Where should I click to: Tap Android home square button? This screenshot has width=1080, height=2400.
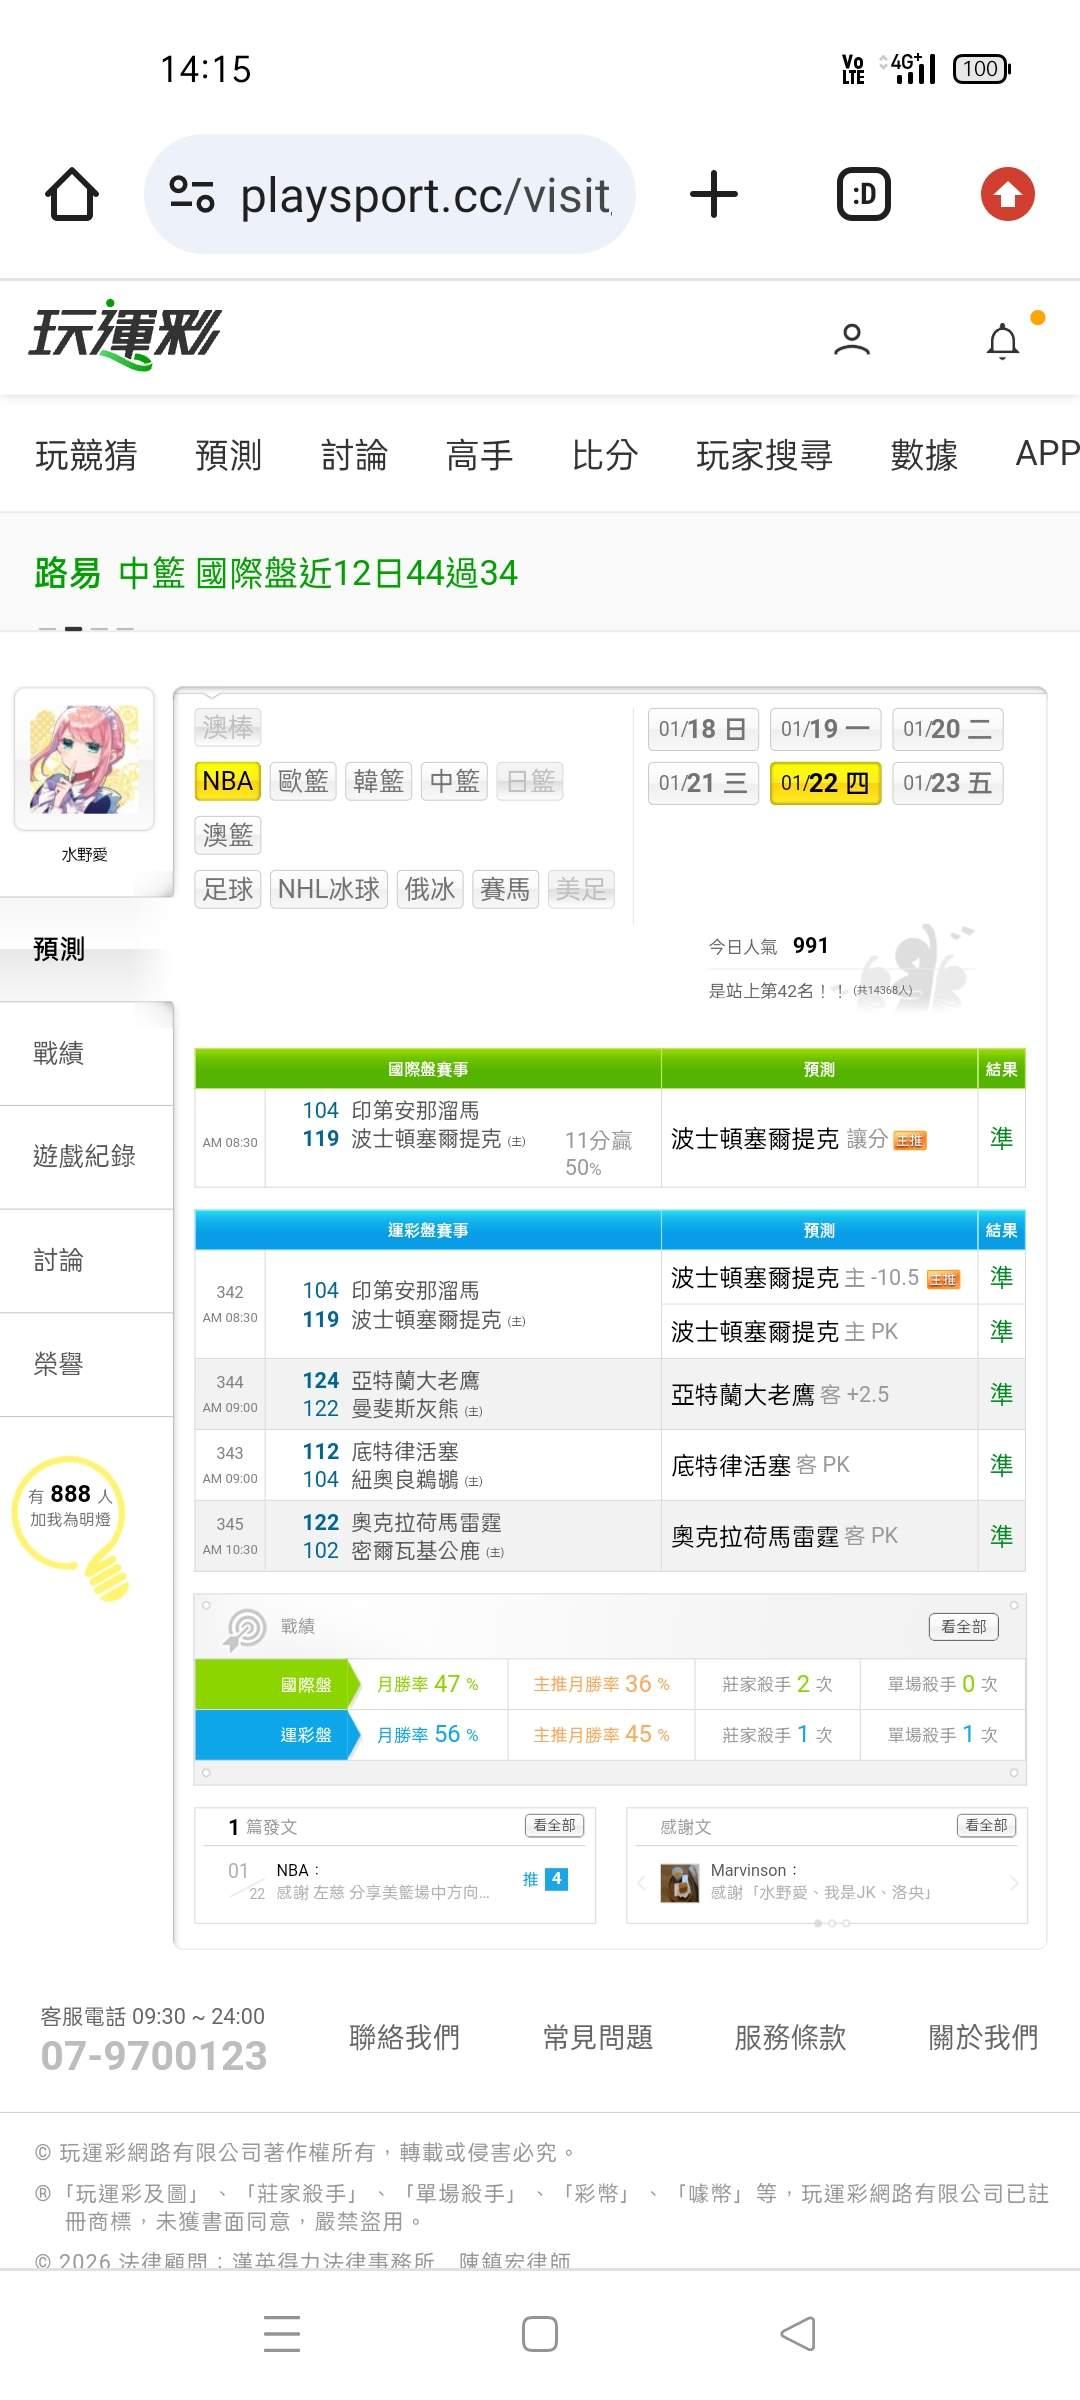[x=540, y=2334]
